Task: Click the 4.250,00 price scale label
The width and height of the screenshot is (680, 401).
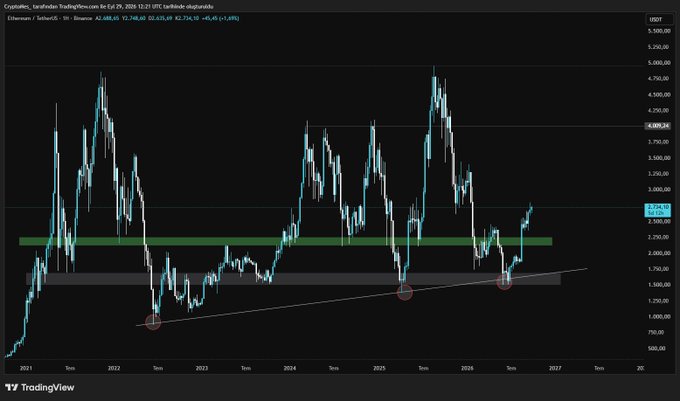Action: 658,110
